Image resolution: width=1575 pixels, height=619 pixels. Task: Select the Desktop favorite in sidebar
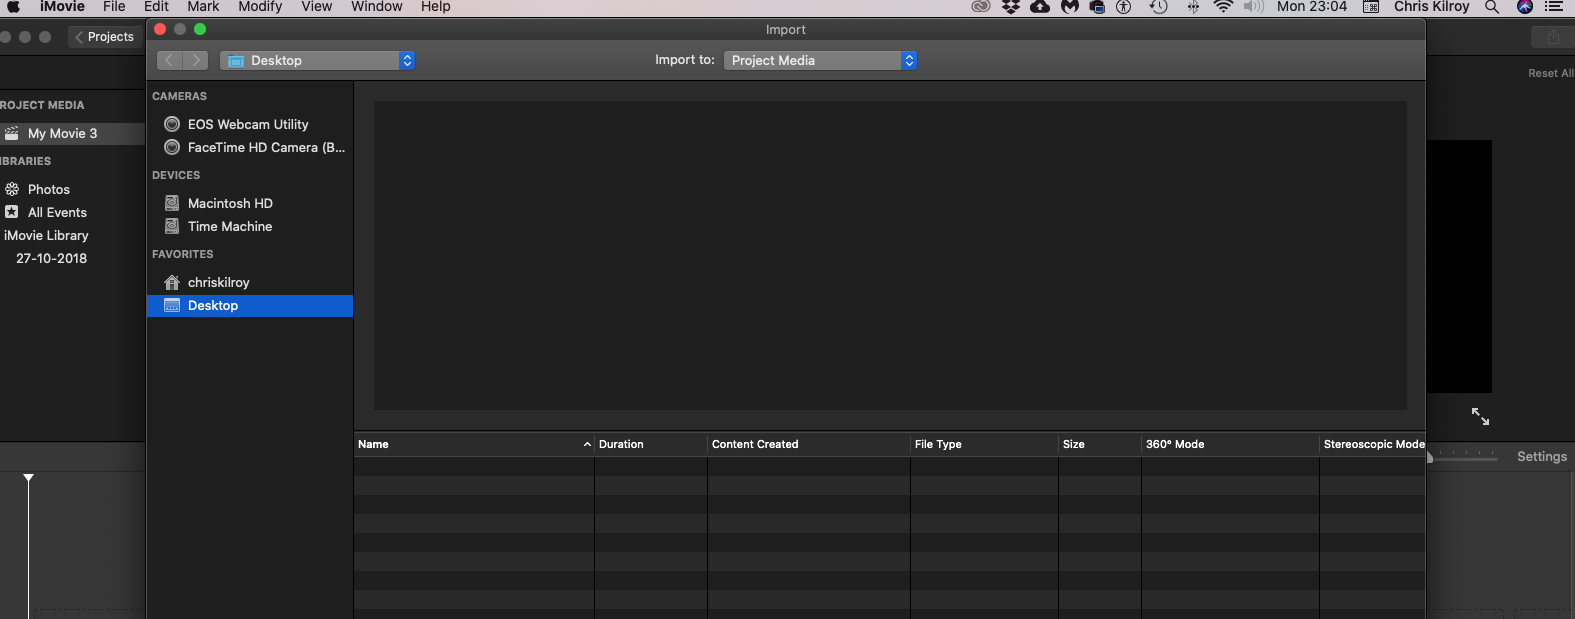pyautogui.click(x=249, y=305)
